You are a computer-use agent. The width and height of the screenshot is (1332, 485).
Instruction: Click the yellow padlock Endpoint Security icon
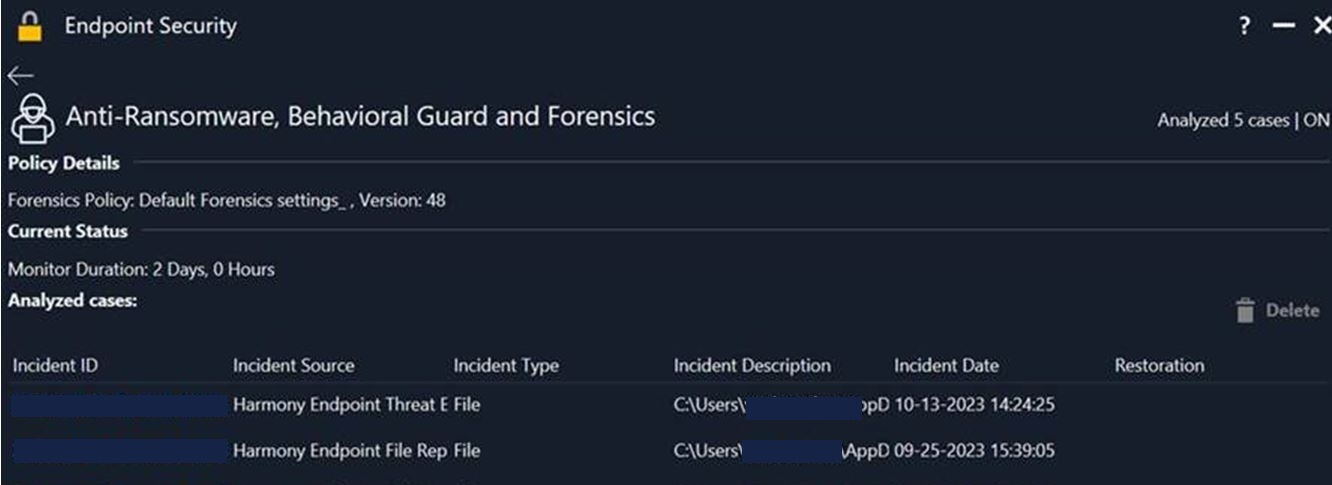31,27
